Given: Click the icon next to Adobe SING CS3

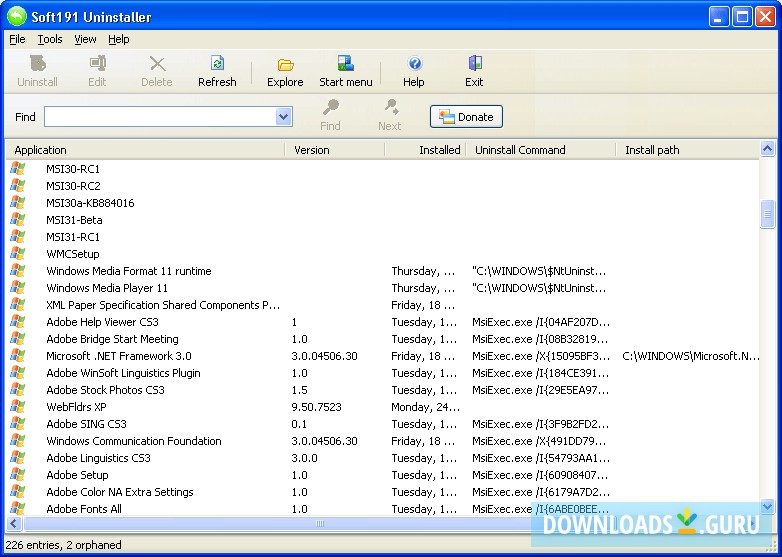Looking at the screenshot, I should click(17, 423).
